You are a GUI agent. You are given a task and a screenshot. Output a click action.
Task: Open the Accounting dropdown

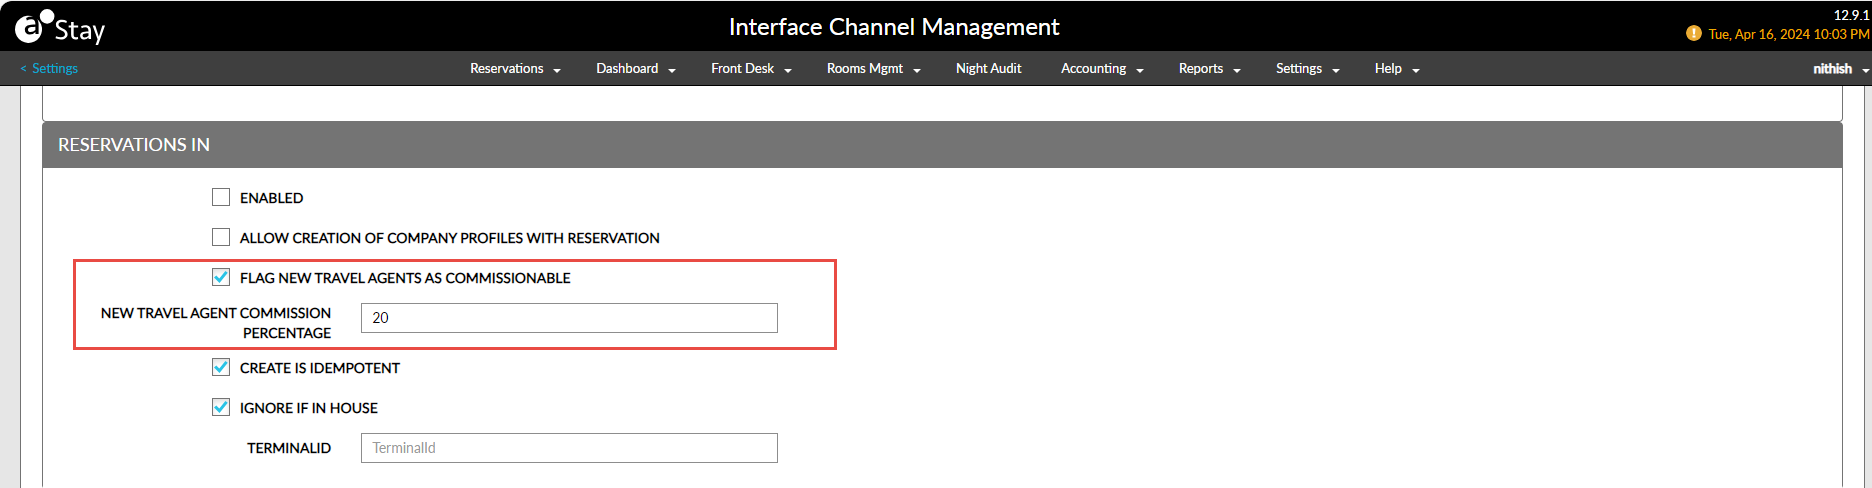click(x=1102, y=68)
